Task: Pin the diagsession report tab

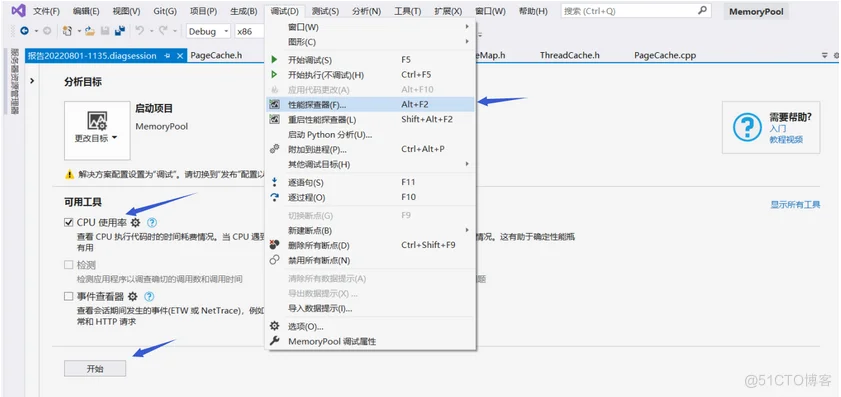Action: [167, 56]
